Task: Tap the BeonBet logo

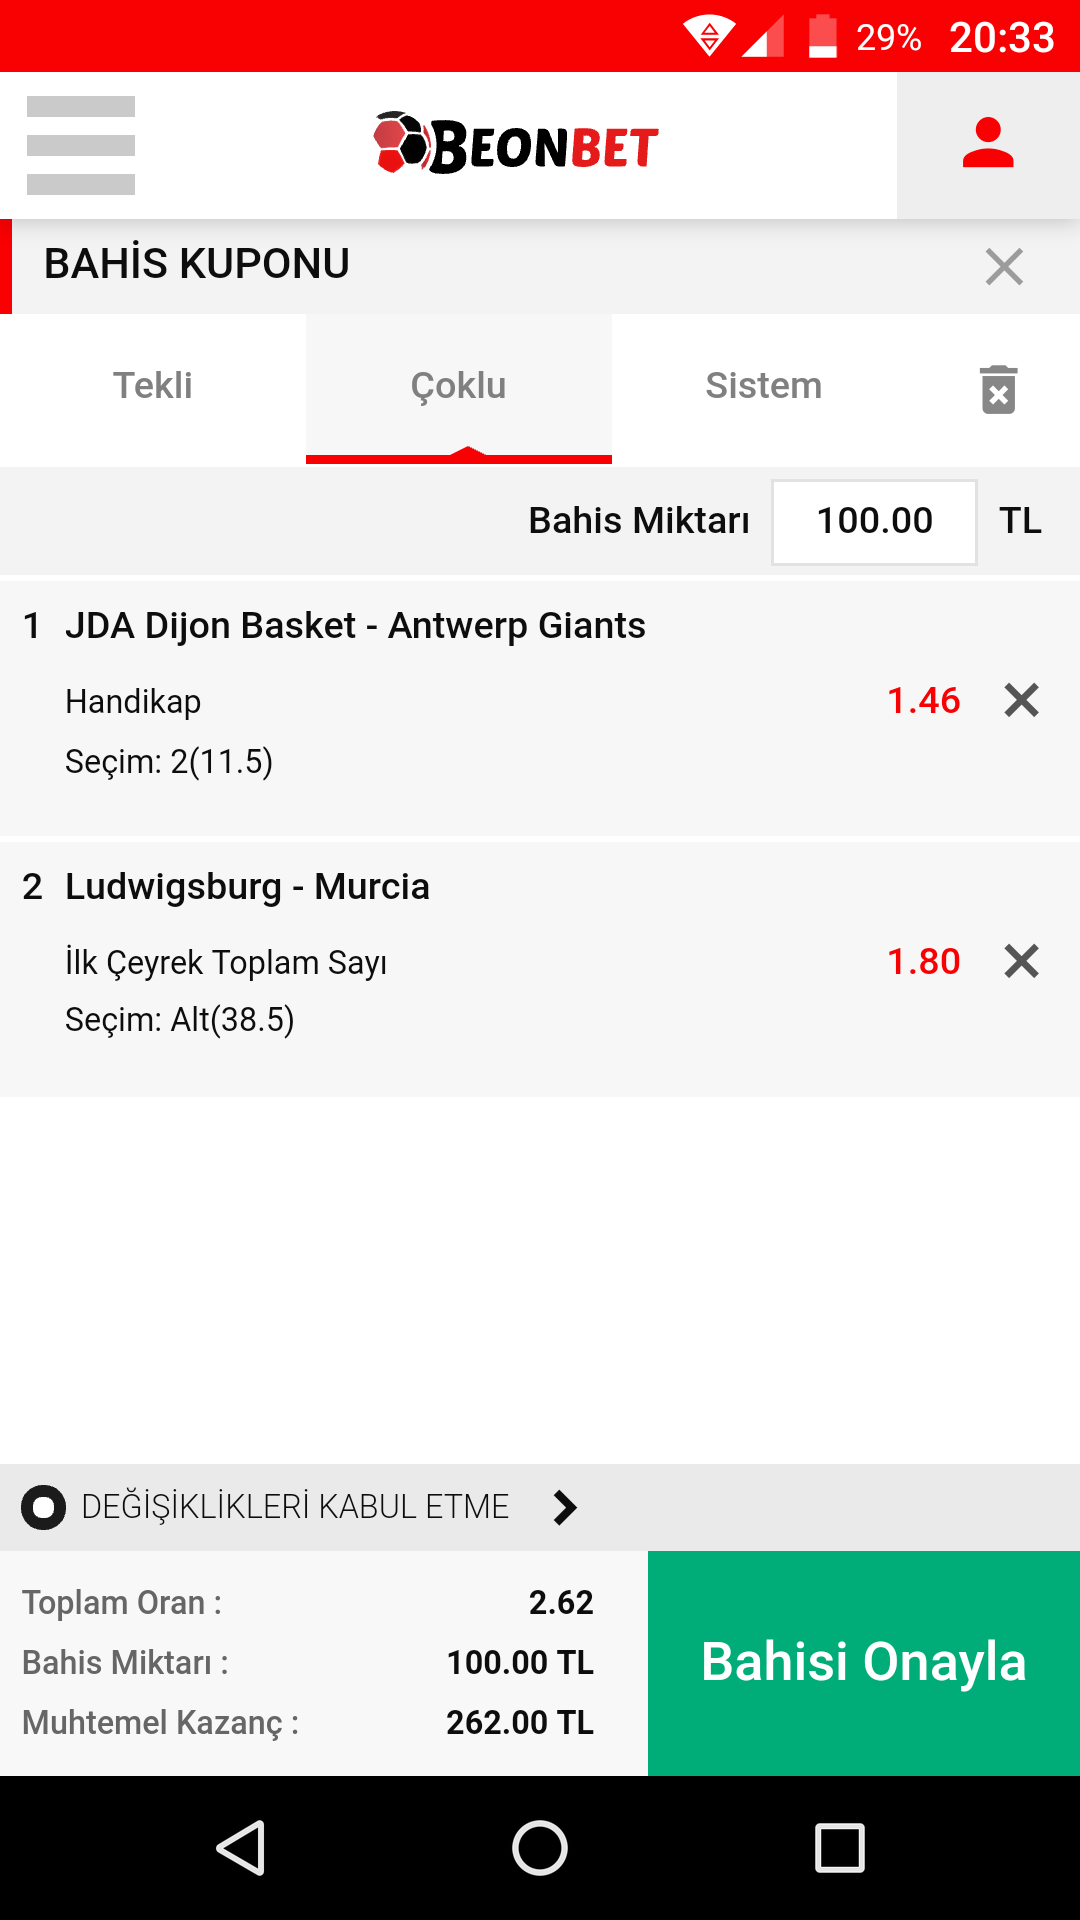Action: coord(516,143)
